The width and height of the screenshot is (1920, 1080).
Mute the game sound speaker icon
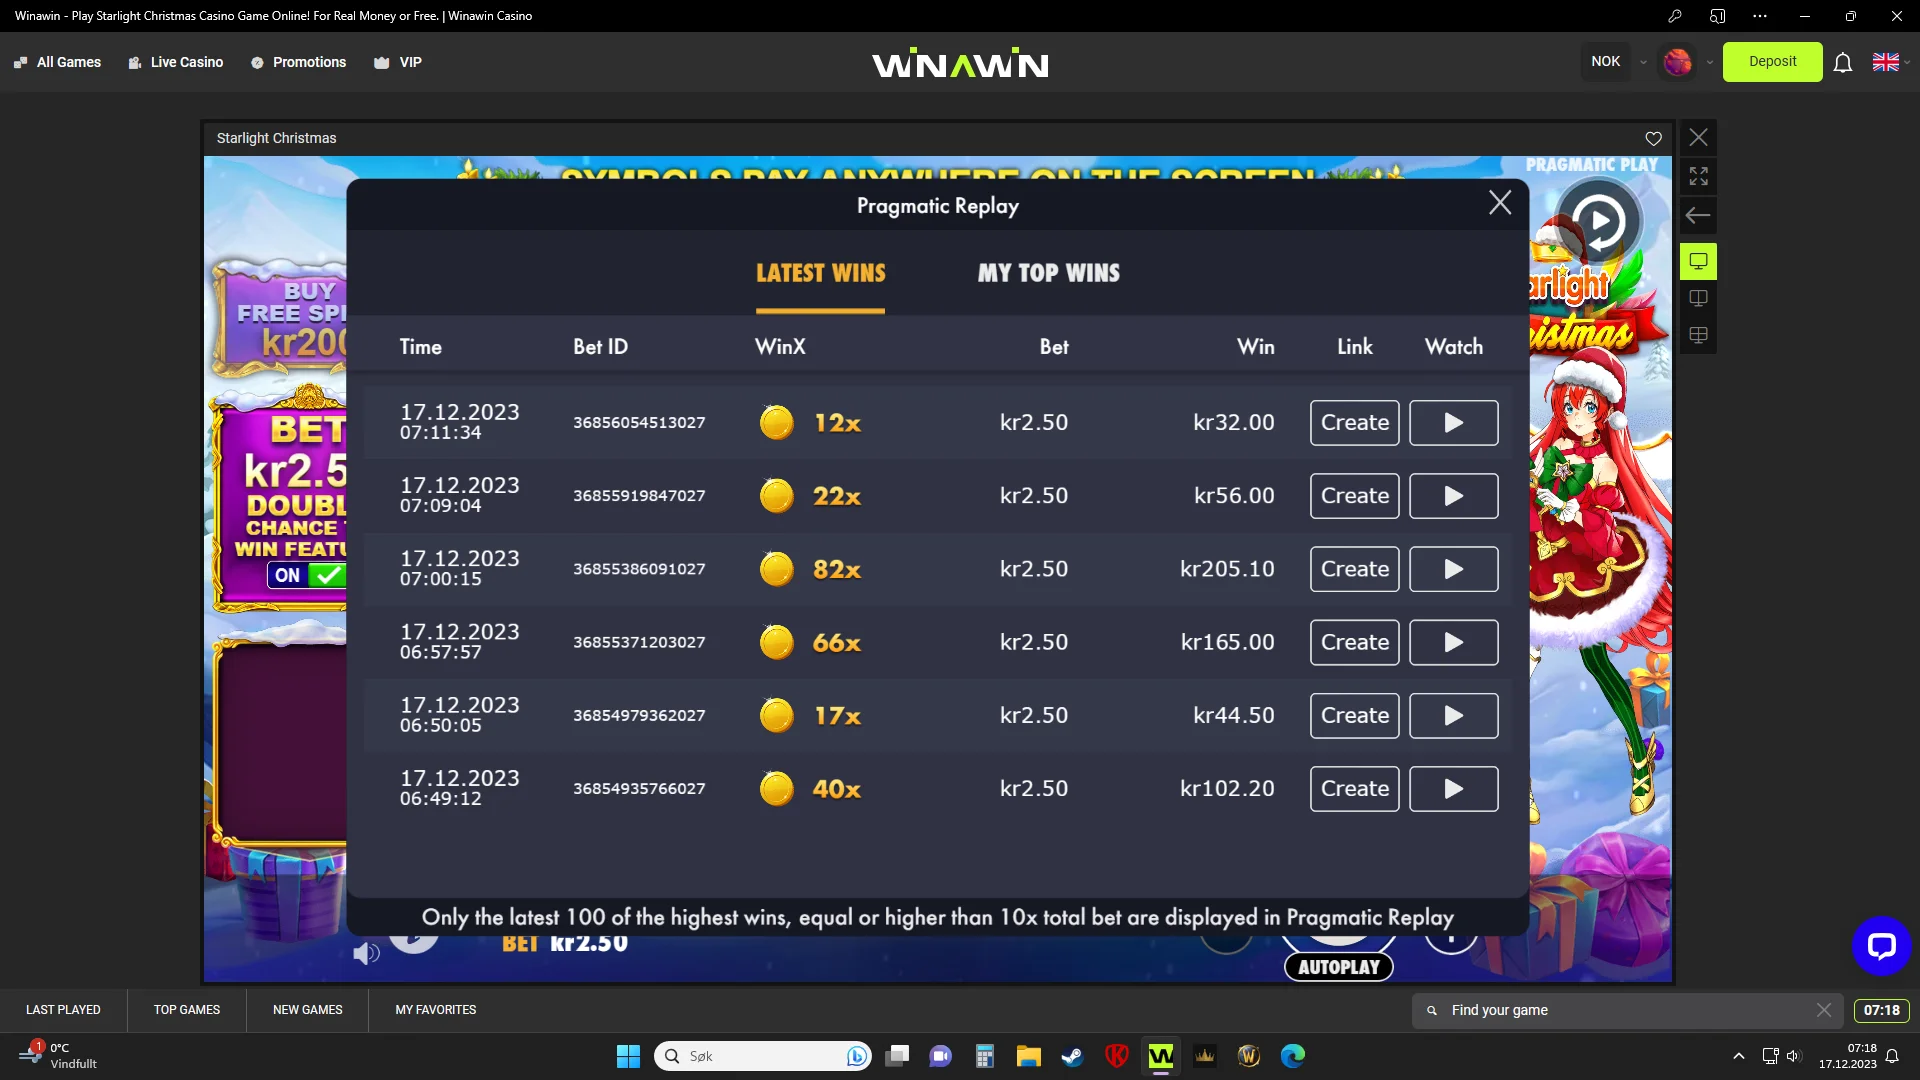(x=366, y=953)
